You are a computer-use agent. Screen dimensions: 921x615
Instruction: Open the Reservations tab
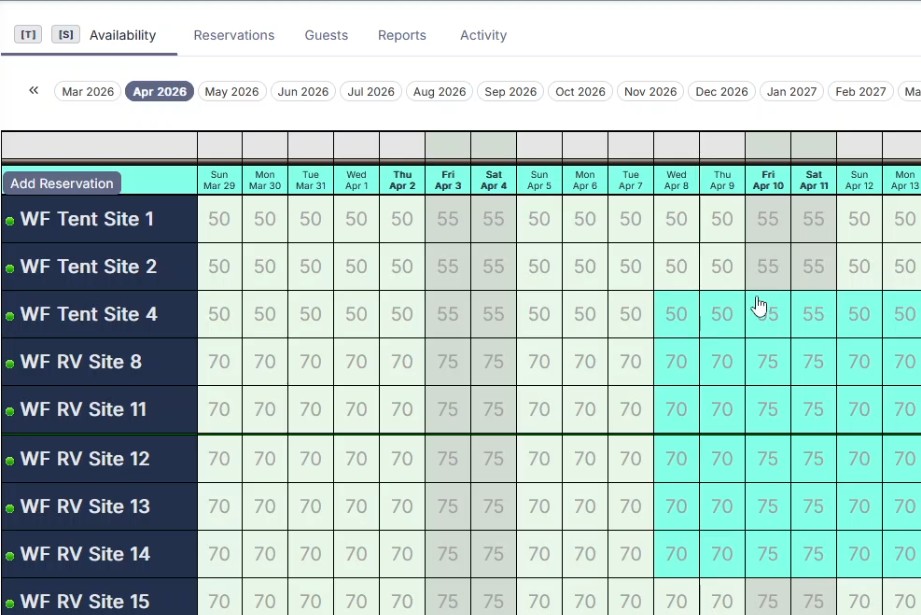point(234,35)
